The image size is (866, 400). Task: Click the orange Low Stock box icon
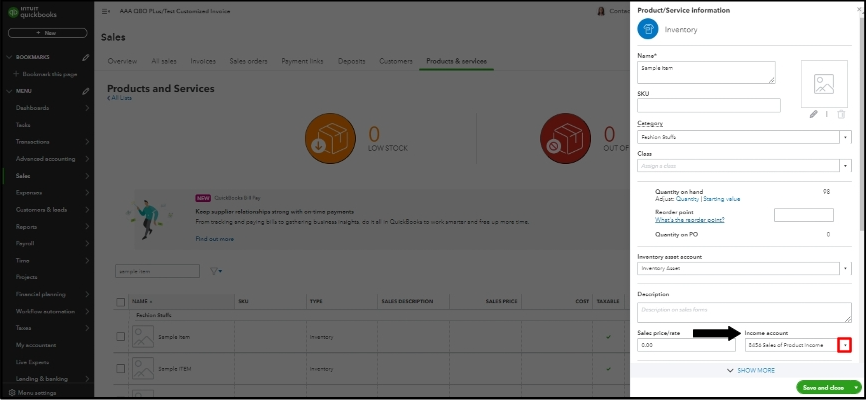(330, 139)
